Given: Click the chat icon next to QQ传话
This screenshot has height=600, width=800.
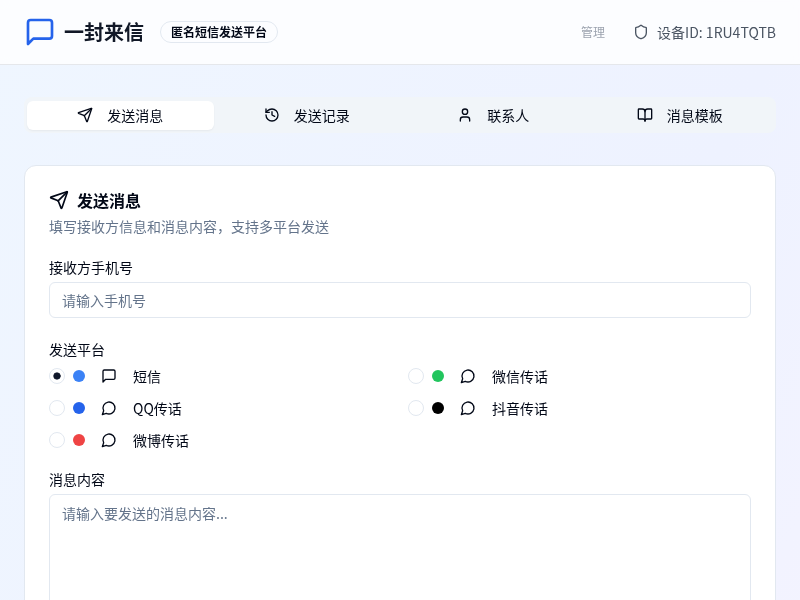Looking at the screenshot, I should pyautogui.click(x=108, y=409).
